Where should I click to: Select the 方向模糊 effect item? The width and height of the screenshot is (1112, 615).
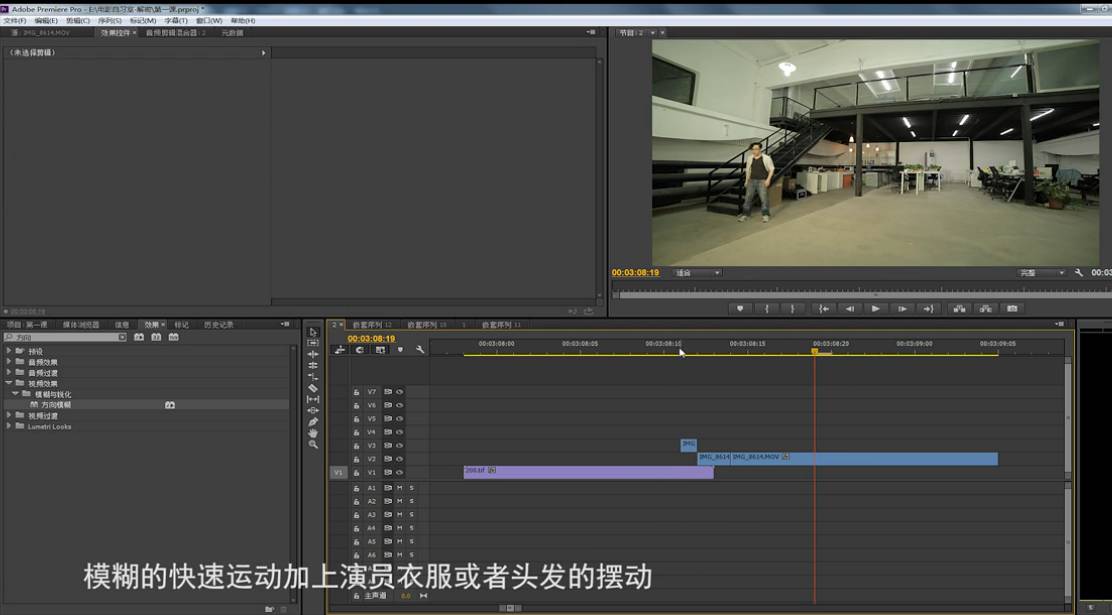click(x=55, y=404)
